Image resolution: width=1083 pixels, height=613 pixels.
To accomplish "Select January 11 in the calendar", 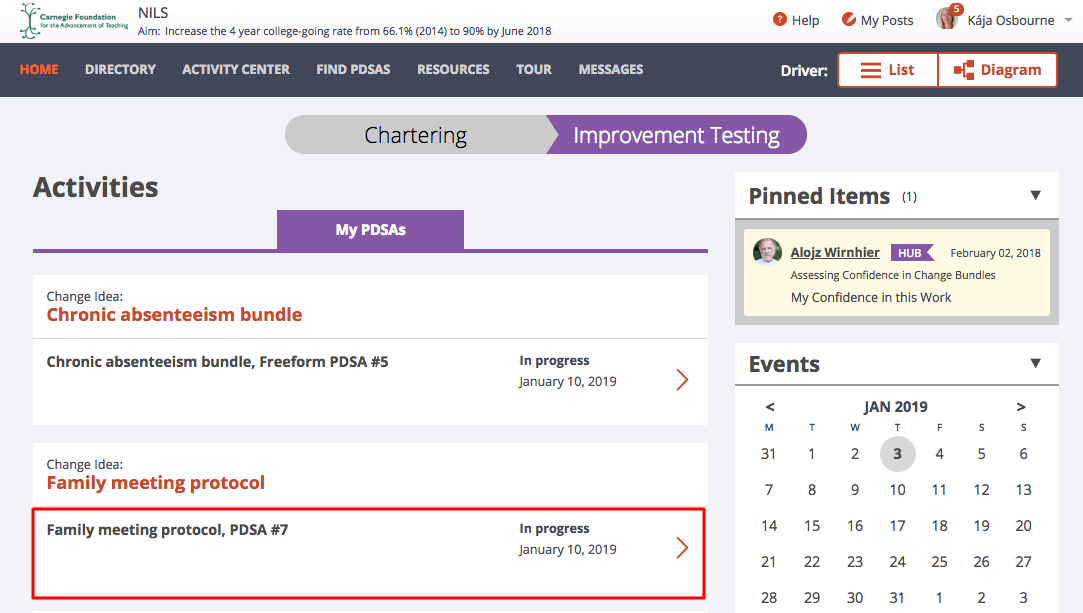I will (x=939, y=489).
